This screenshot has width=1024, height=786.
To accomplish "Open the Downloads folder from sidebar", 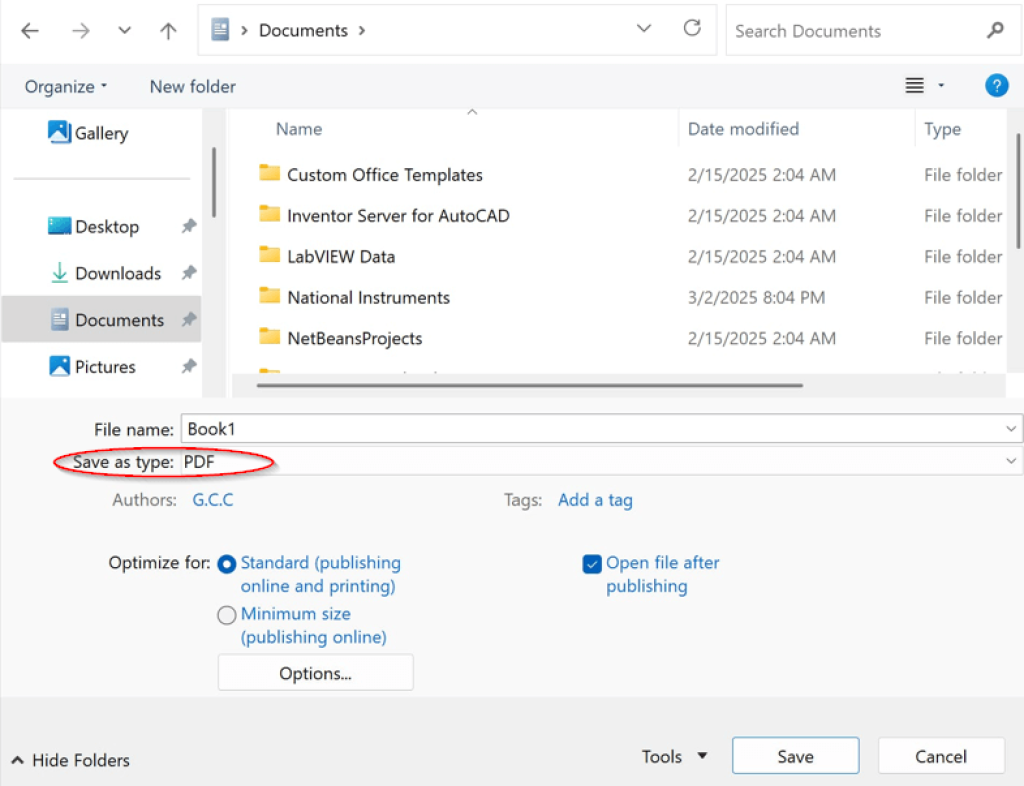I will [x=117, y=273].
